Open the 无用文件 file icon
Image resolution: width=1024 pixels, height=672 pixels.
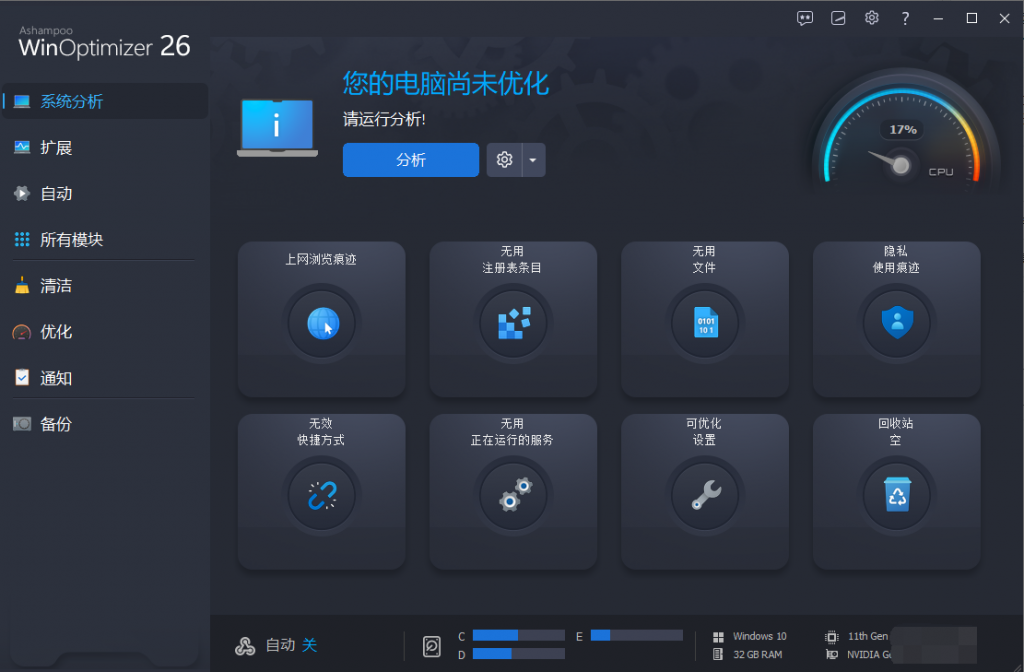[704, 322]
